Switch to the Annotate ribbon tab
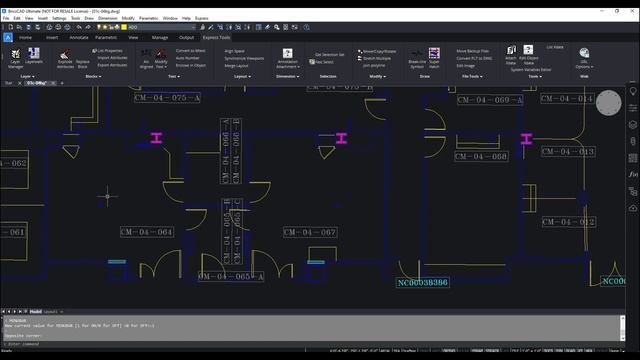Screen dimensions: 640x360 point(79,37)
